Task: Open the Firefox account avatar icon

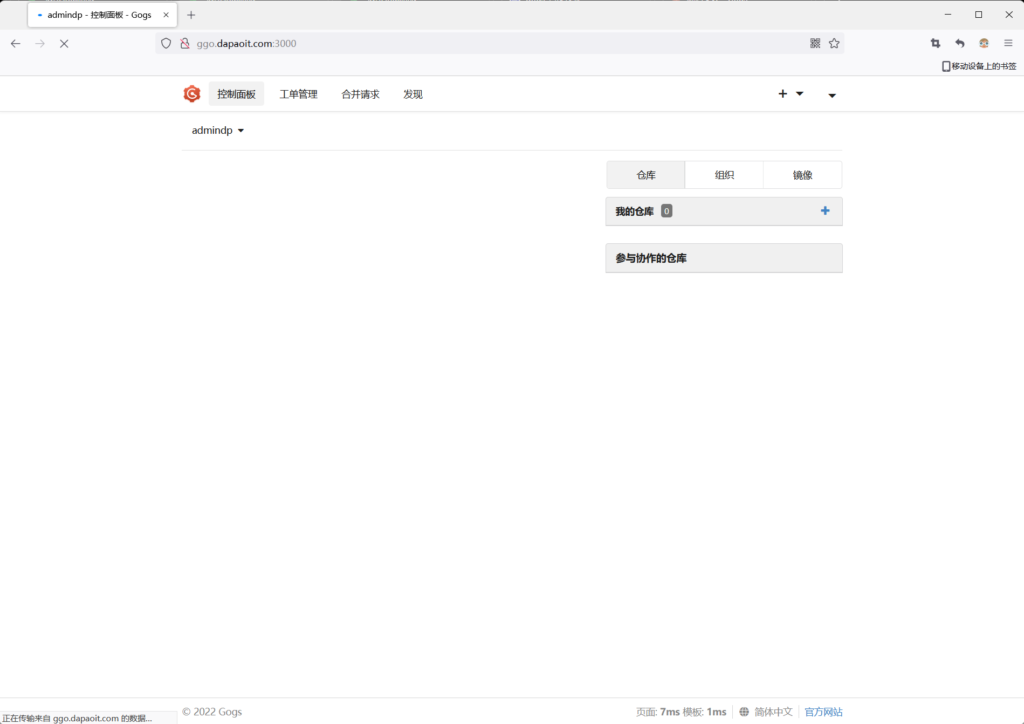Action: (984, 43)
